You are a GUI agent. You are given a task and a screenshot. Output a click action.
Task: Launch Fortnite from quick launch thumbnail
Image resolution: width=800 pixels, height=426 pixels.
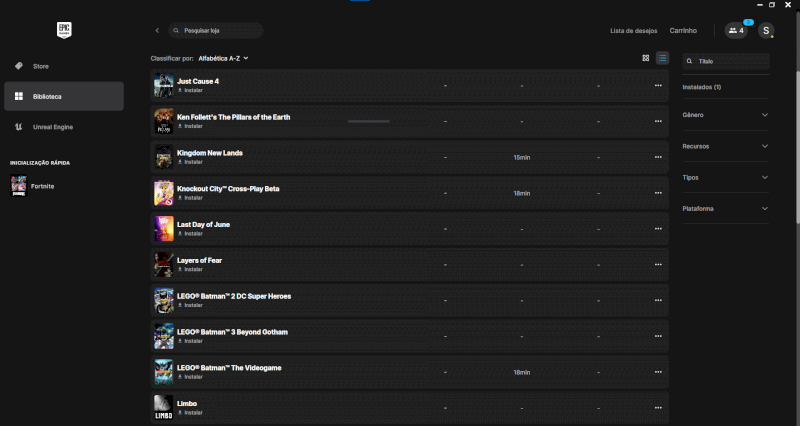click(x=19, y=187)
